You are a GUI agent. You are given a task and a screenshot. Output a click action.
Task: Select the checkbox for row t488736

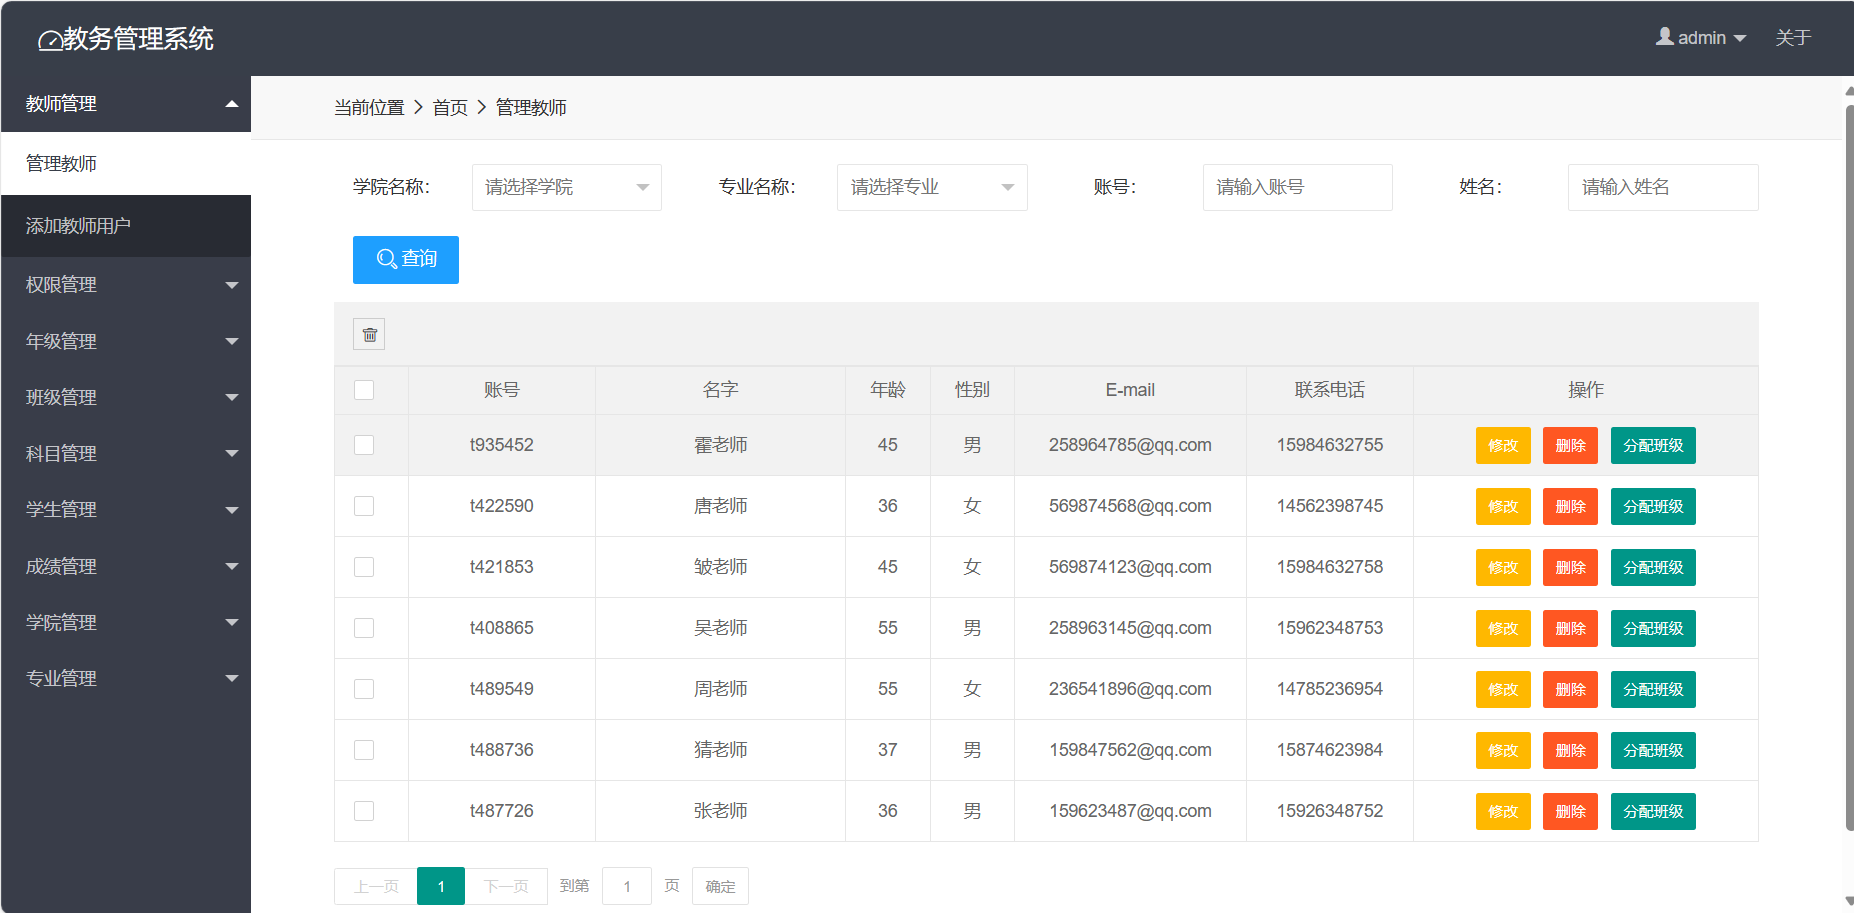[x=364, y=750]
